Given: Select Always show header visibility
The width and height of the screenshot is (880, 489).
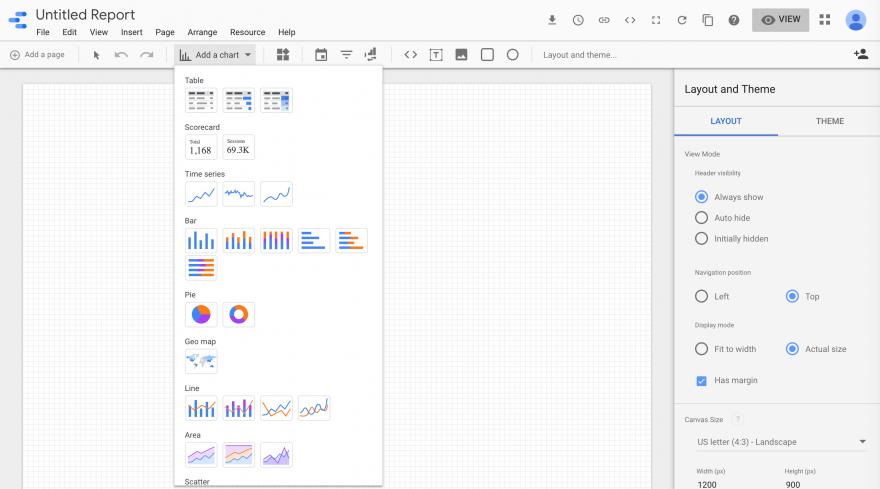Looking at the screenshot, I should pos(702,197).
